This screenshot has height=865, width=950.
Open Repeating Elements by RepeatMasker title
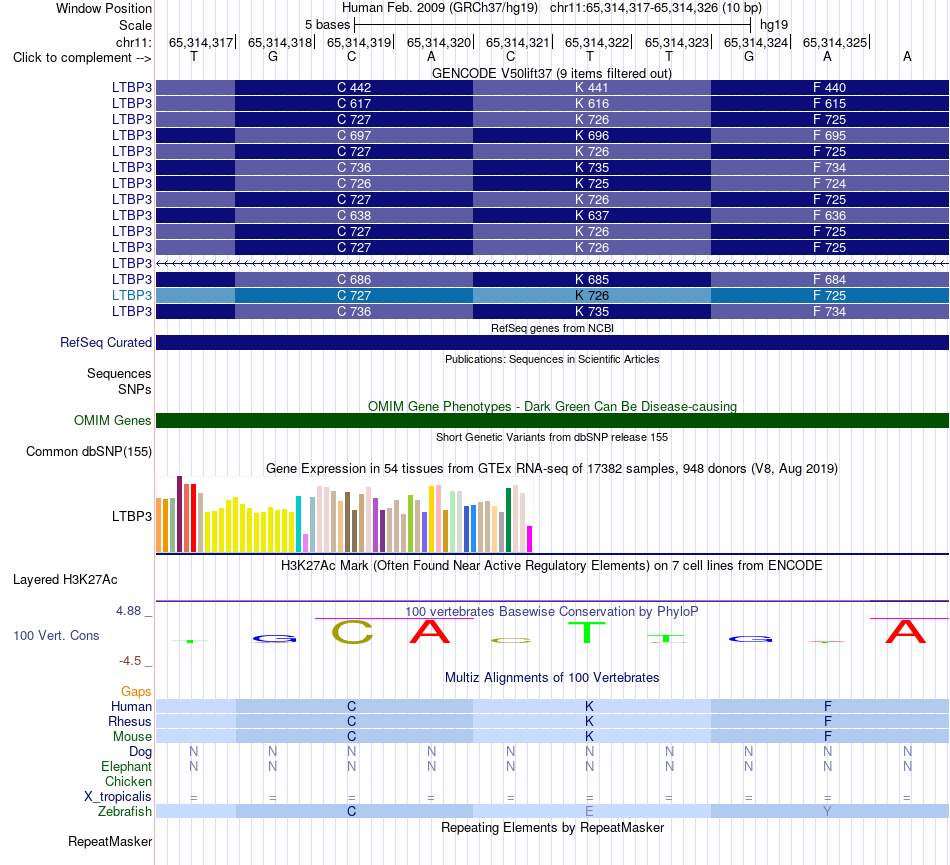552,828
